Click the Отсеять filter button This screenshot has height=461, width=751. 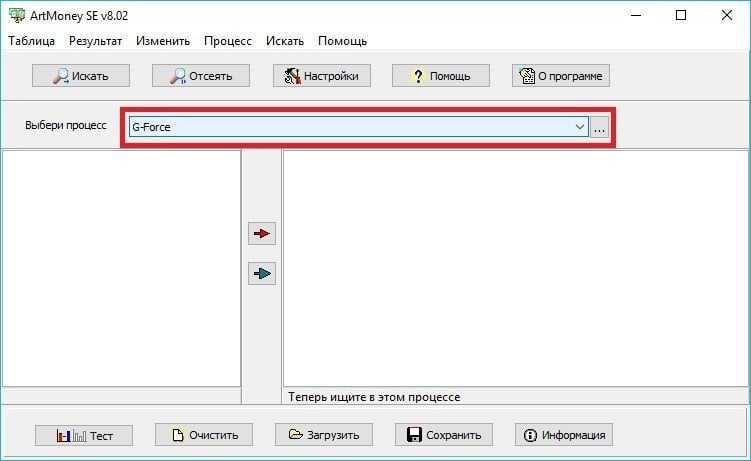[201, 76]
